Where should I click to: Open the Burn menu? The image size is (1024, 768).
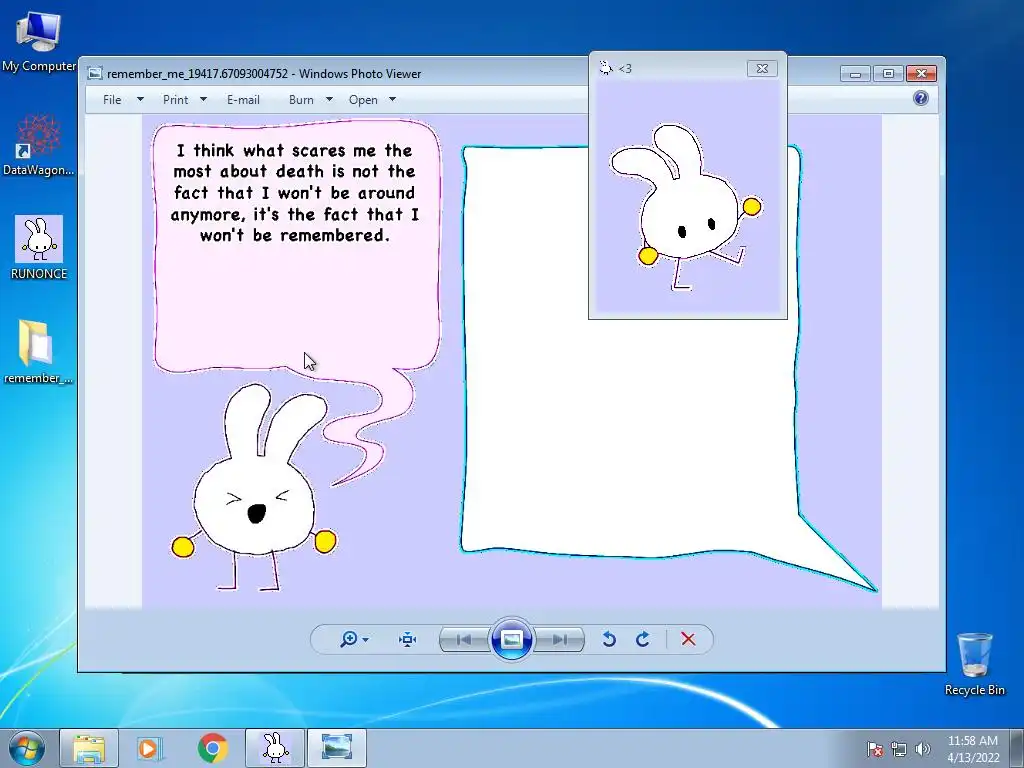(x=301, y=100)
